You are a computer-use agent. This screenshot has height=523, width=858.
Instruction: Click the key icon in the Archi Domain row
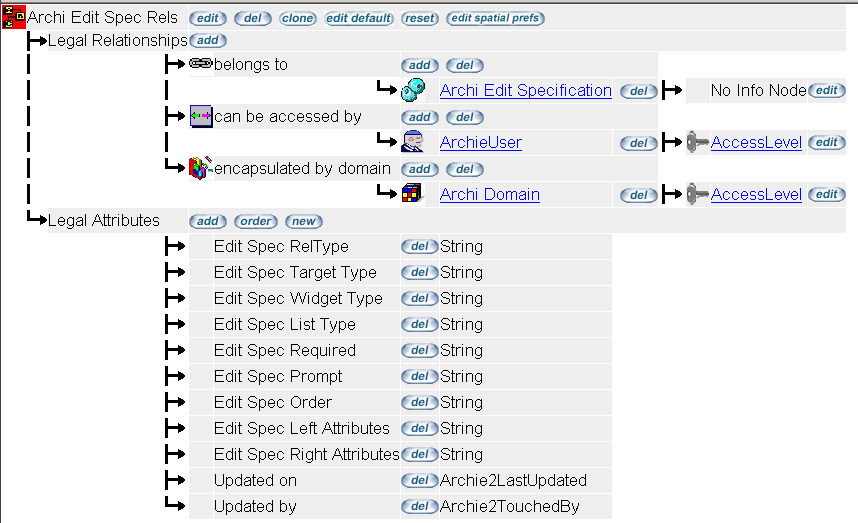pos(698,195)
